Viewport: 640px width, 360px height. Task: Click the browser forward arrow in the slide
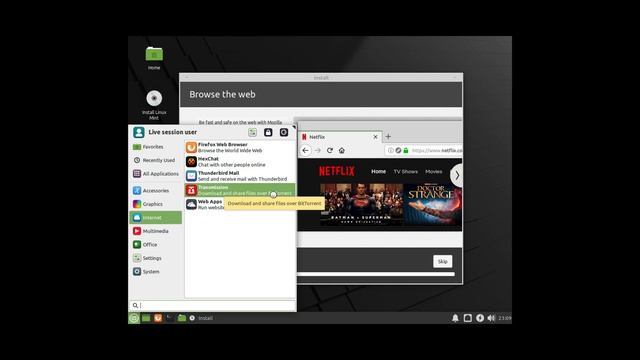[318, 150]
